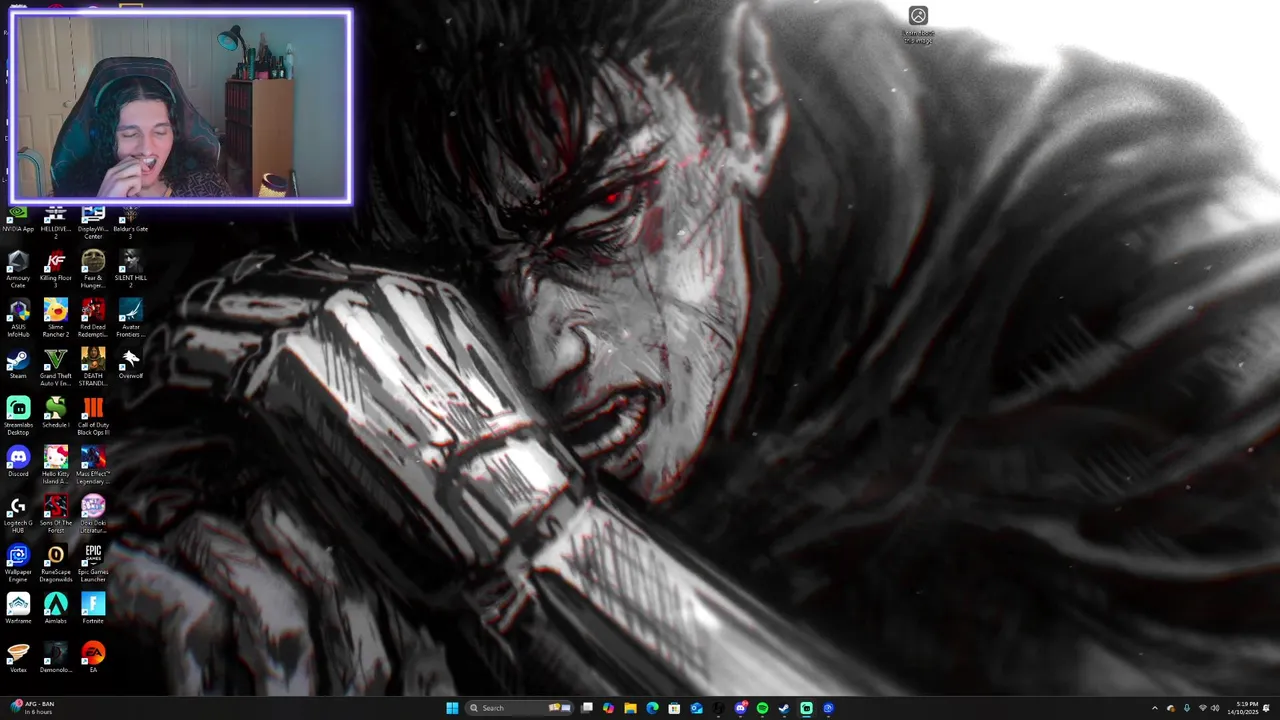Launch Call of Duty Black Ops III

pos(93,417)
